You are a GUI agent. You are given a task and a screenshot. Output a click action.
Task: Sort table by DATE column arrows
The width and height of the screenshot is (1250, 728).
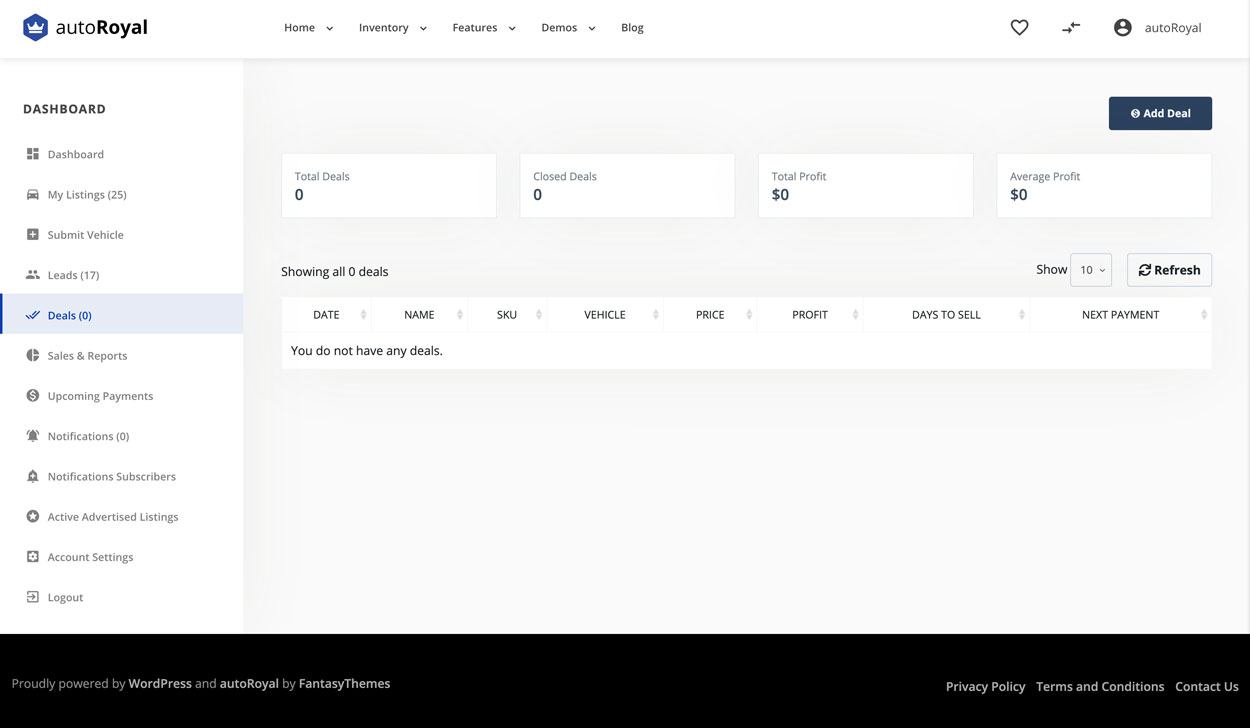click(363, 315)
